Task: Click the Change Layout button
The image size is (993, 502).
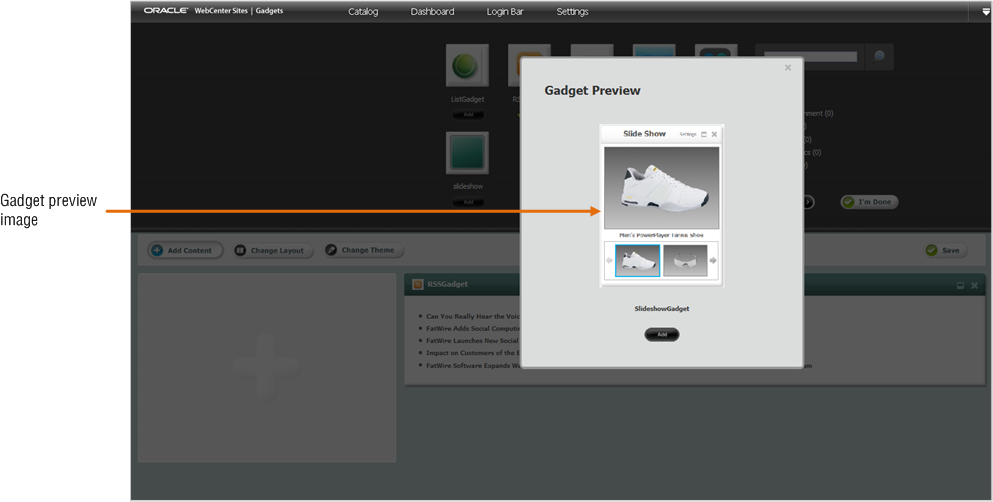Action: (273, 251)
